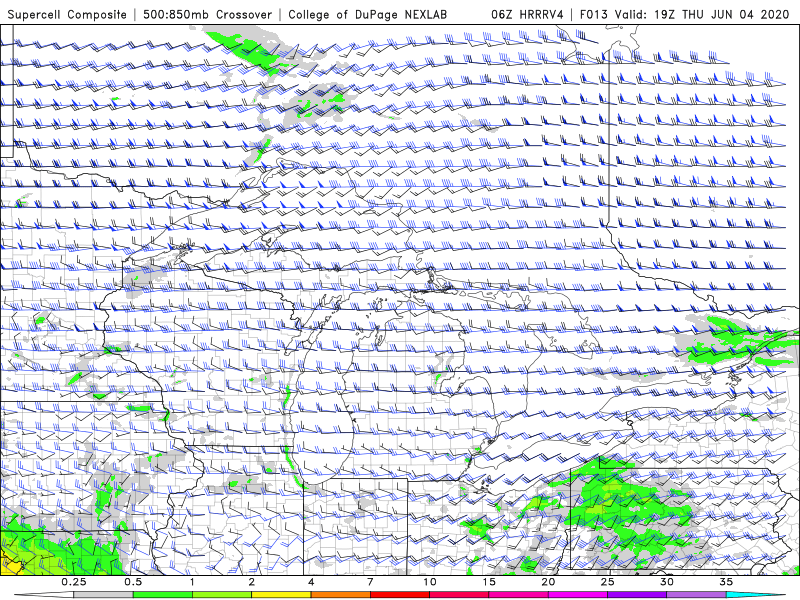Click the colorbar label '15'

coord(489,582)
